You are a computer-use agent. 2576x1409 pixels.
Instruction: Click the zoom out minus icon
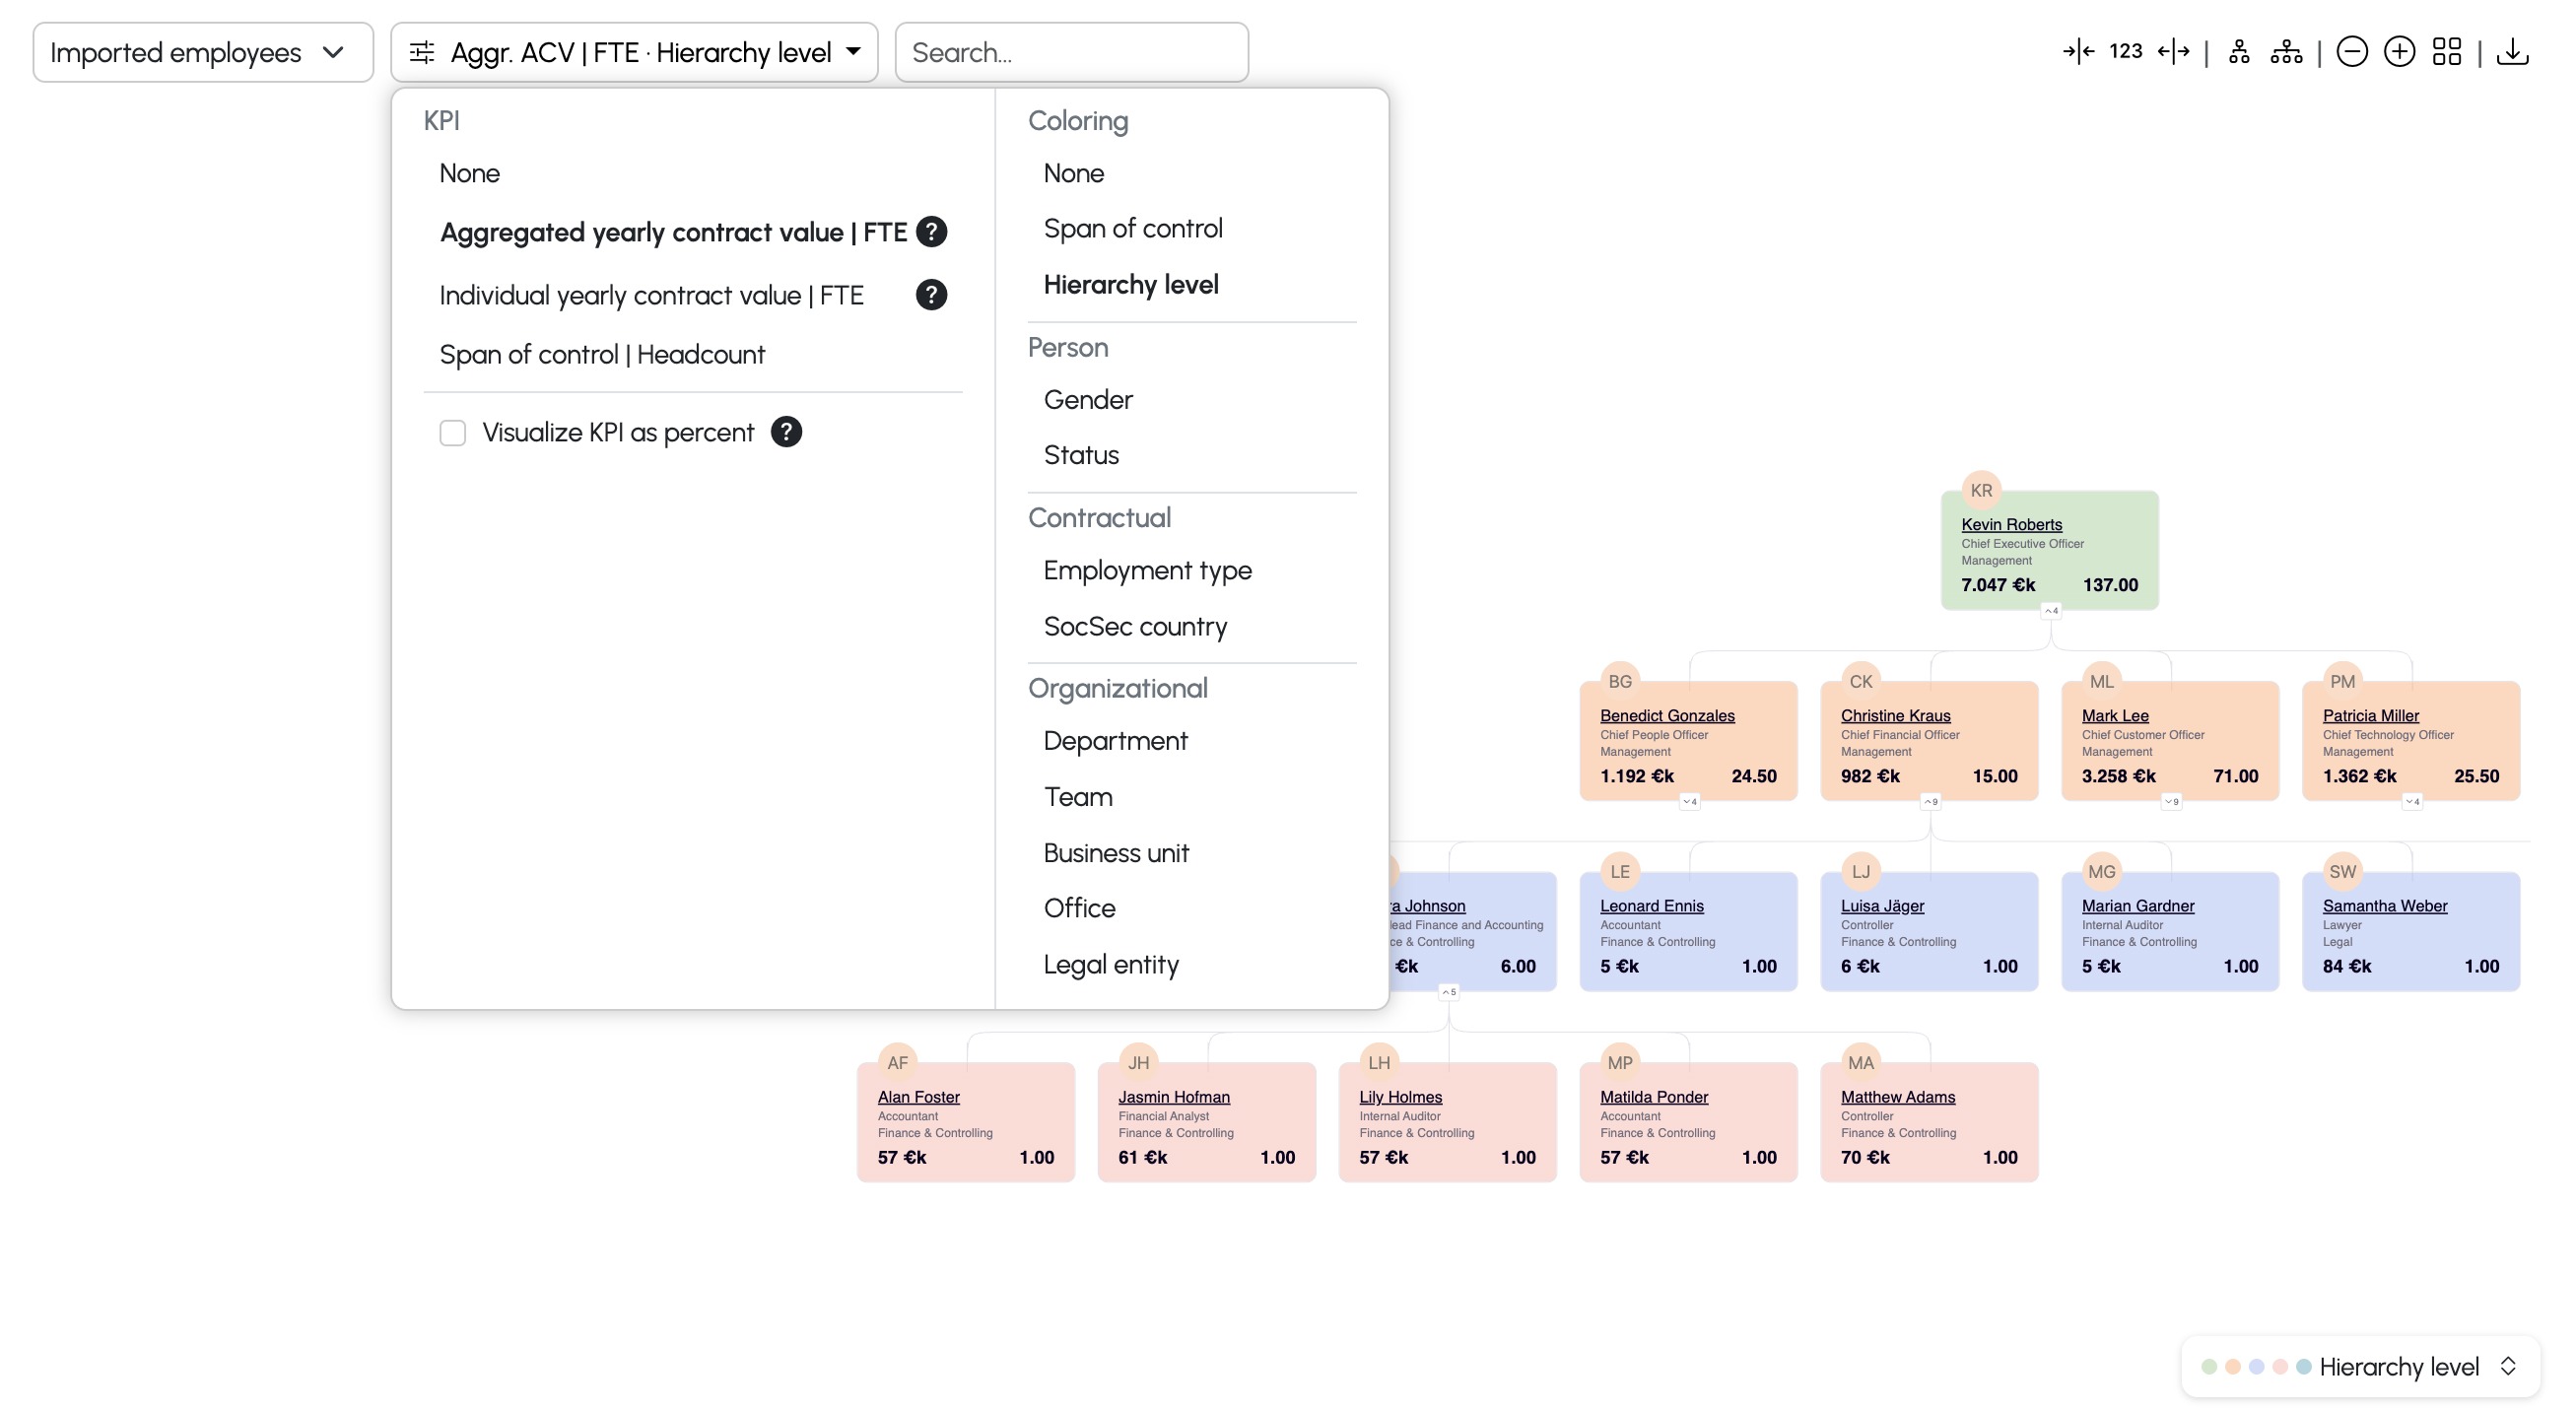[2351, 52]
